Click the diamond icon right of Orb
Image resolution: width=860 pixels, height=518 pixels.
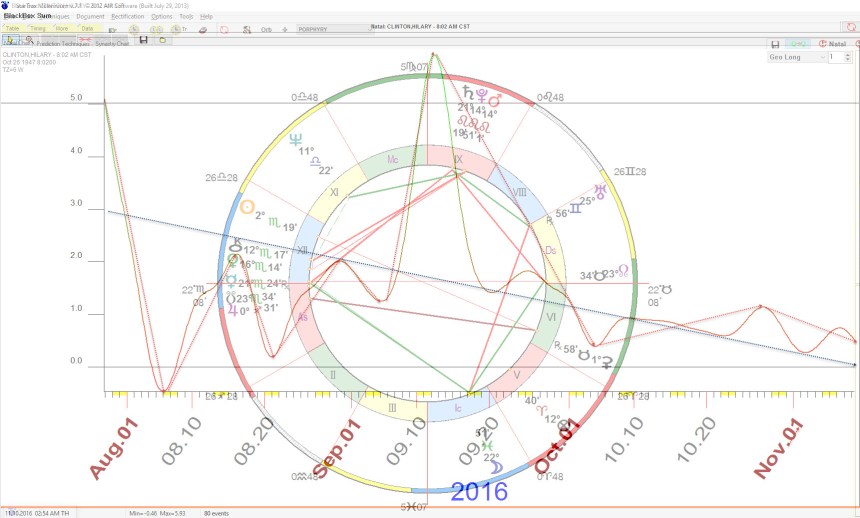coord(284,30)
